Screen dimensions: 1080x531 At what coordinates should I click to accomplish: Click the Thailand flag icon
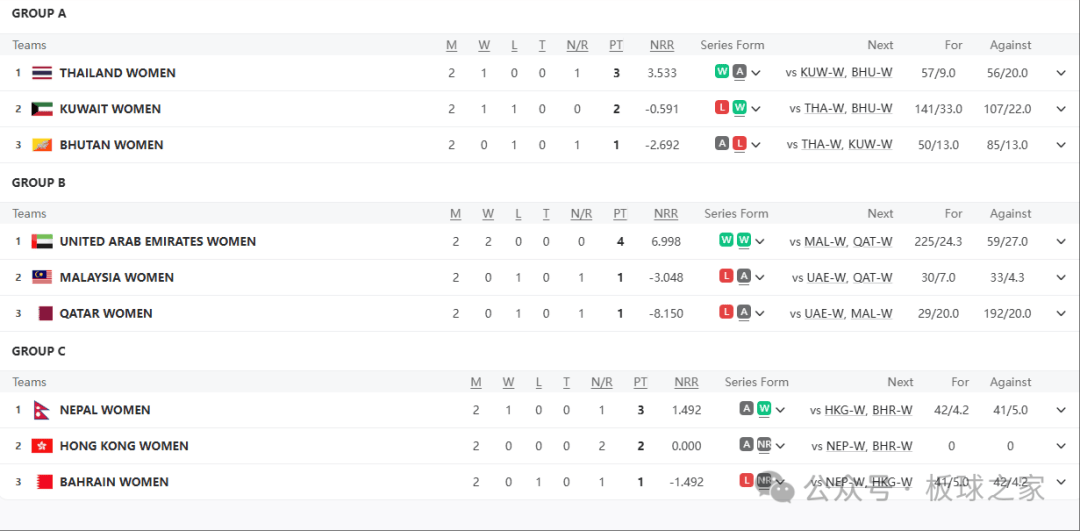pos(42,73)
